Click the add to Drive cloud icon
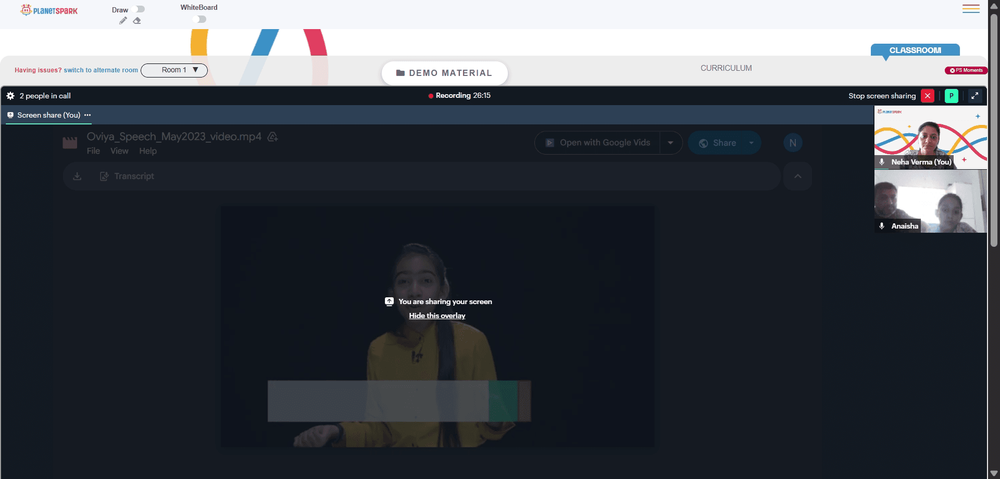Image resolution: width=1000 pixels, height=479 pixels. coord(273,136)
